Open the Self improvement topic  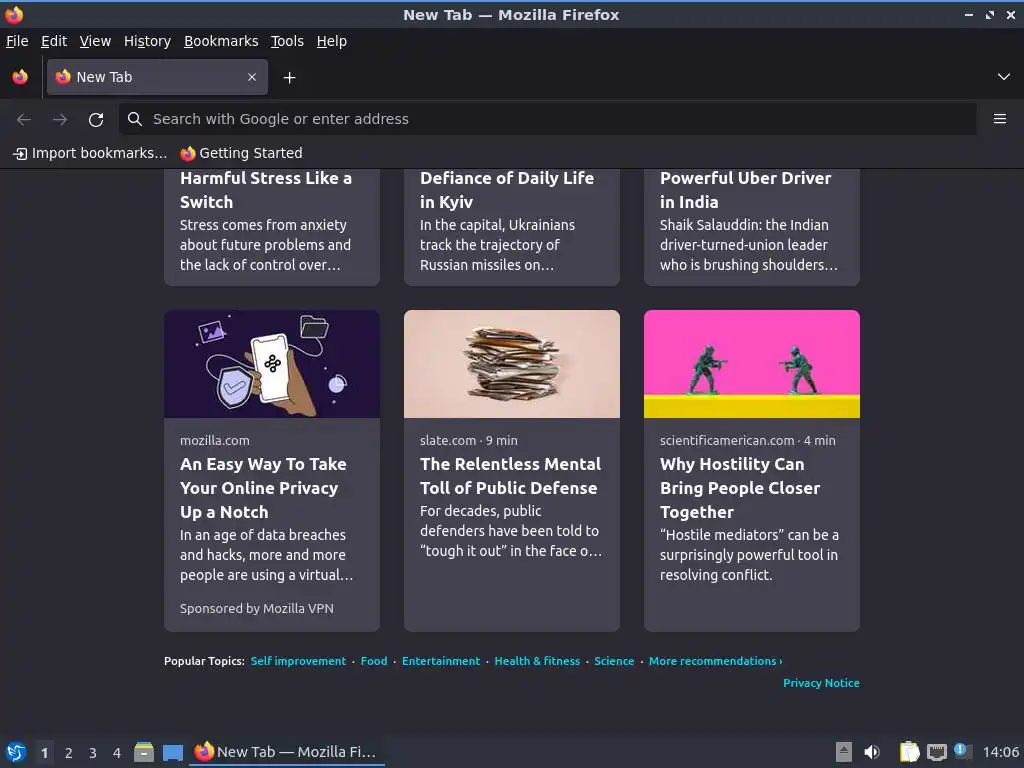[x=298, y=661]
